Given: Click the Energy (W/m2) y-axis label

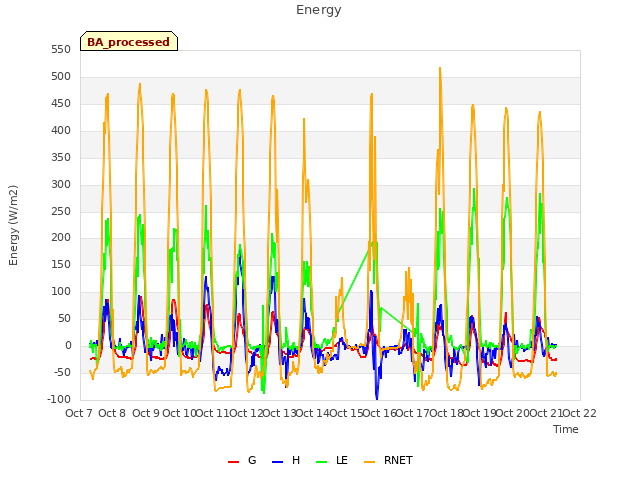Looking at the screenshot, I should (x=13, y=225).
